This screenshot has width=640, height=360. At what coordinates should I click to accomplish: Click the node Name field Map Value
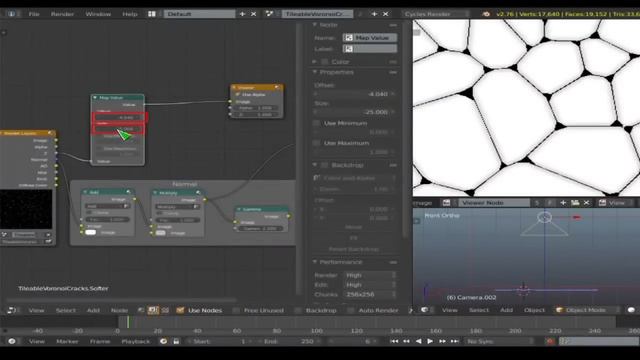(x=370, y=38)
